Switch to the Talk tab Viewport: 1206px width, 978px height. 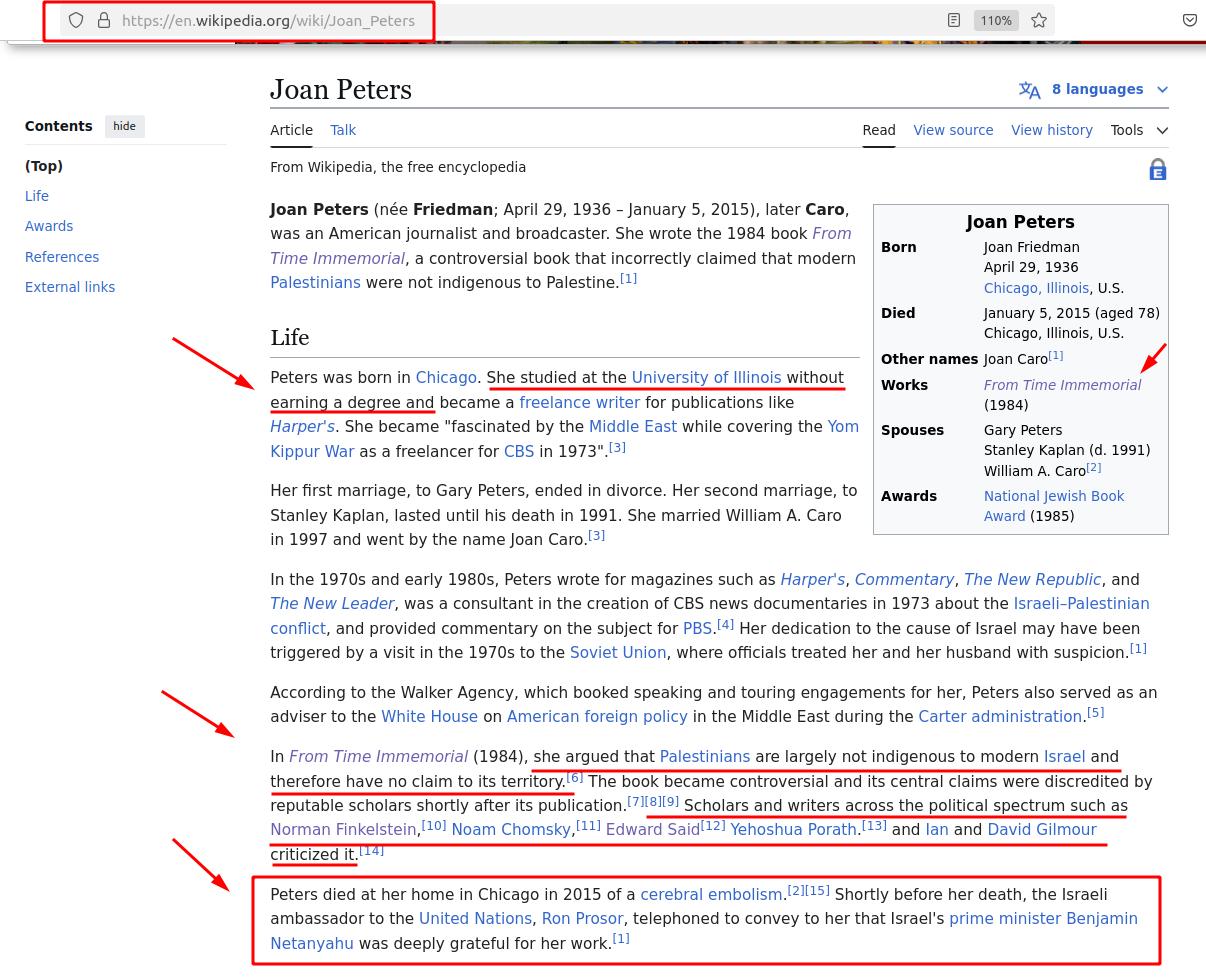[x=343, y=130]
